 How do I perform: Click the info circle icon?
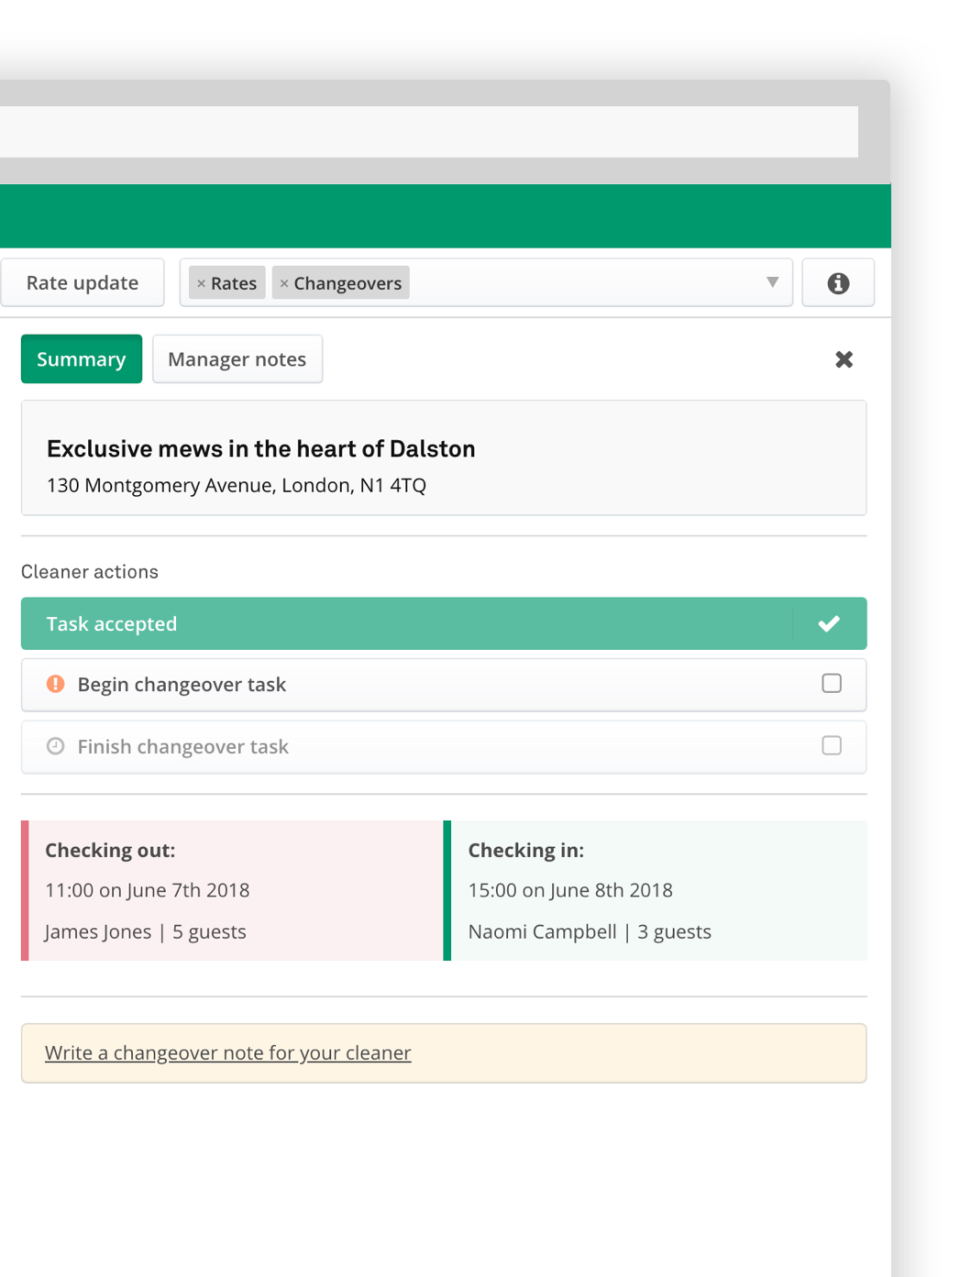click(x=838, y=283)
